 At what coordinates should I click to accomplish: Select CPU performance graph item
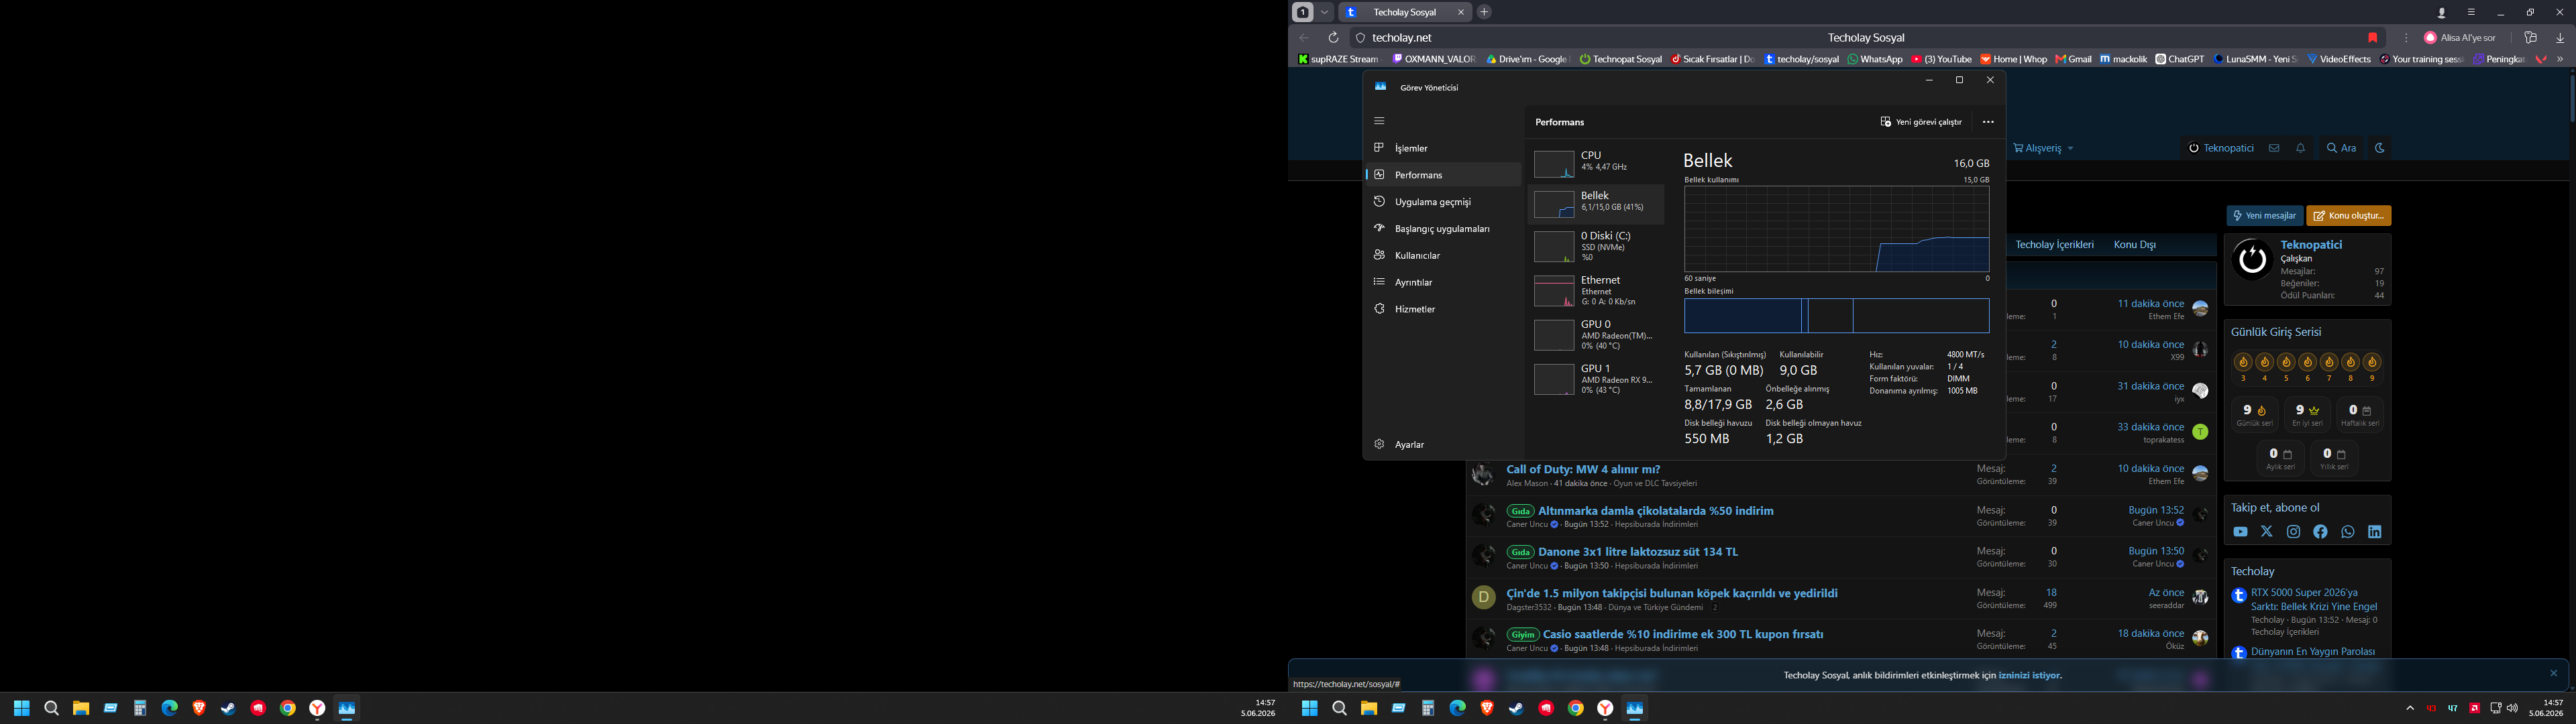click(1596, 163)
